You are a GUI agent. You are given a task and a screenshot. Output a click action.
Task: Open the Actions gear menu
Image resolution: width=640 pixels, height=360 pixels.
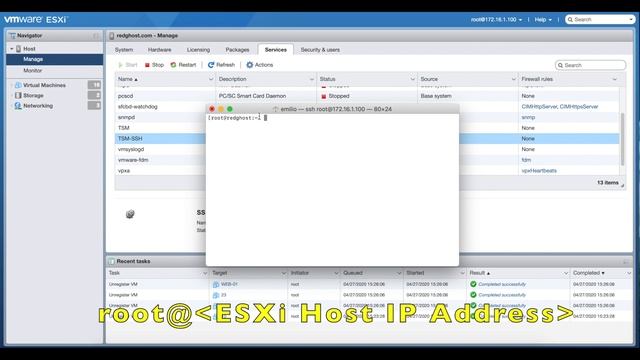click(x=260, y=65)
